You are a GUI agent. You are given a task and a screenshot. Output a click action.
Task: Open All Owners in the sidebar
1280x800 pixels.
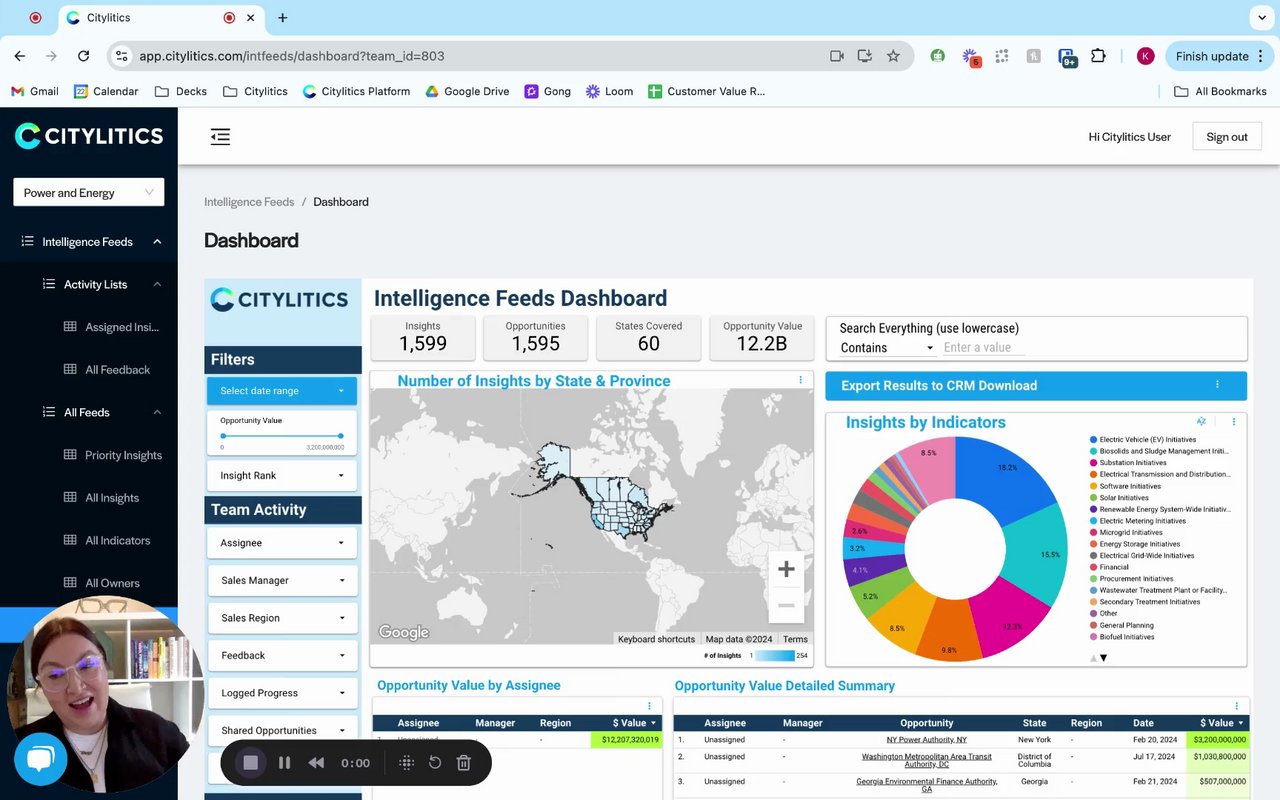112,583
